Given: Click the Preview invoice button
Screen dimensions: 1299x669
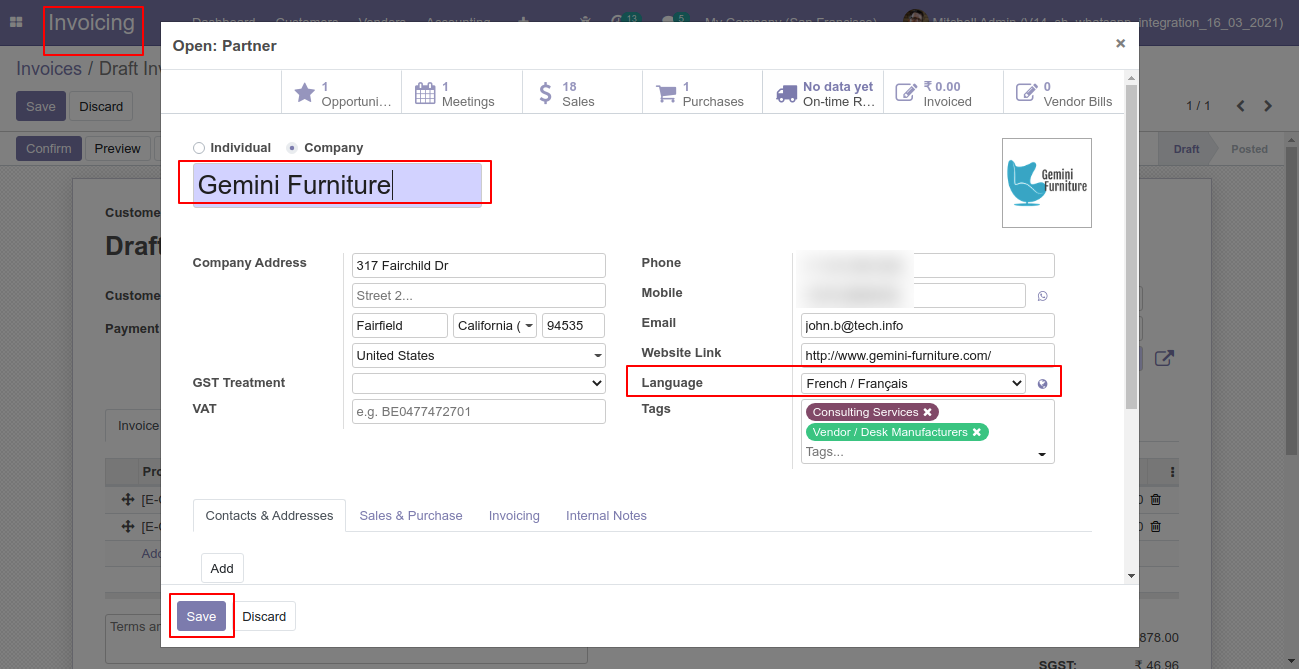Looking at the screenshot, I should click(x=118, y=148).
